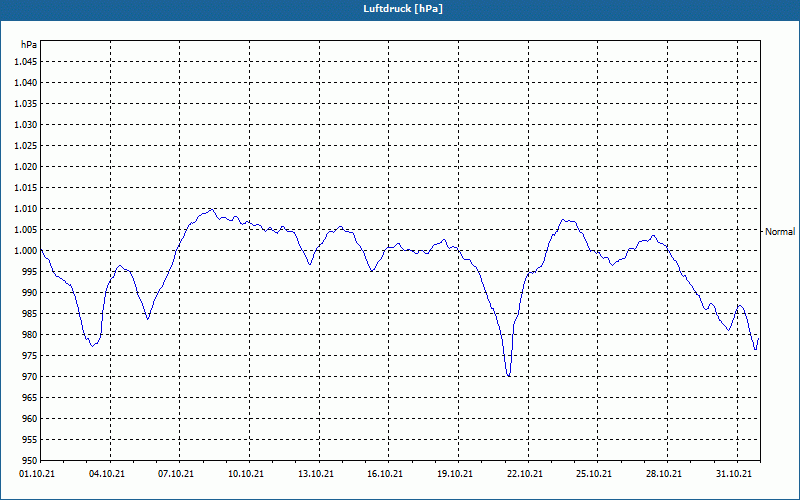This screenshot has height=500, width=800.
Task: Click the pressure peak near 1.010
Action: [x=211, y=209]
